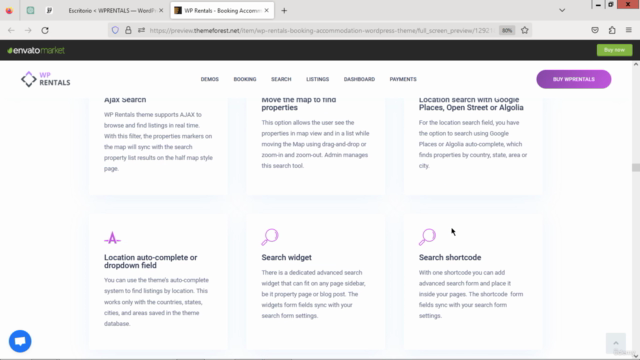This screenshot has width=640, height=360.
Task: Reload the current page
Action: coord(45,30)
